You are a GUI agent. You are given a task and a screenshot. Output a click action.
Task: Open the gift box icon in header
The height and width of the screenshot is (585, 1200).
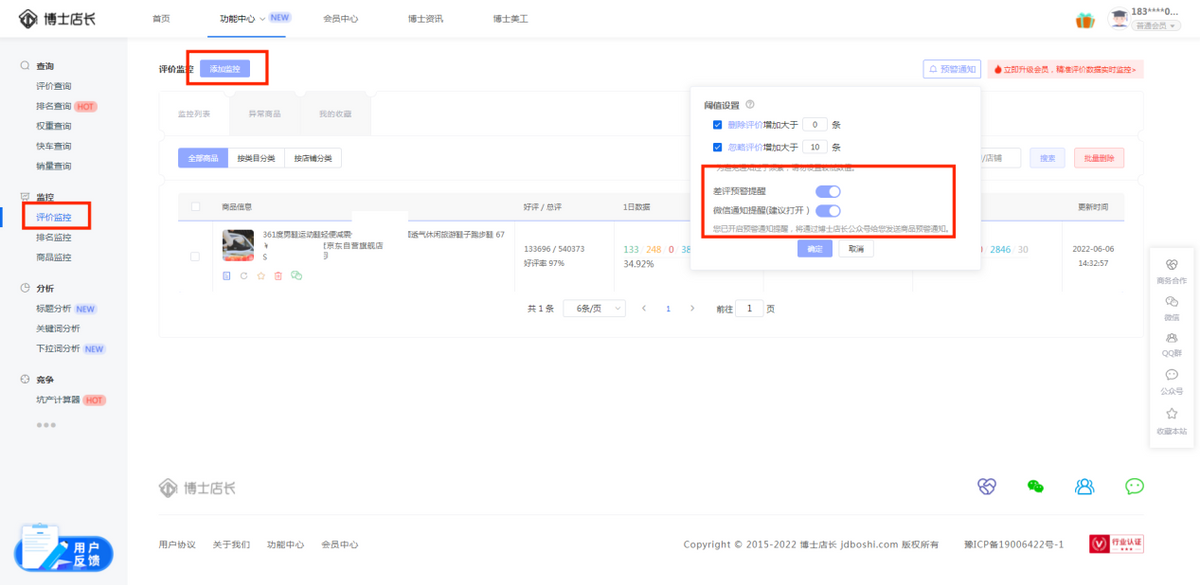pos(1085,20)
